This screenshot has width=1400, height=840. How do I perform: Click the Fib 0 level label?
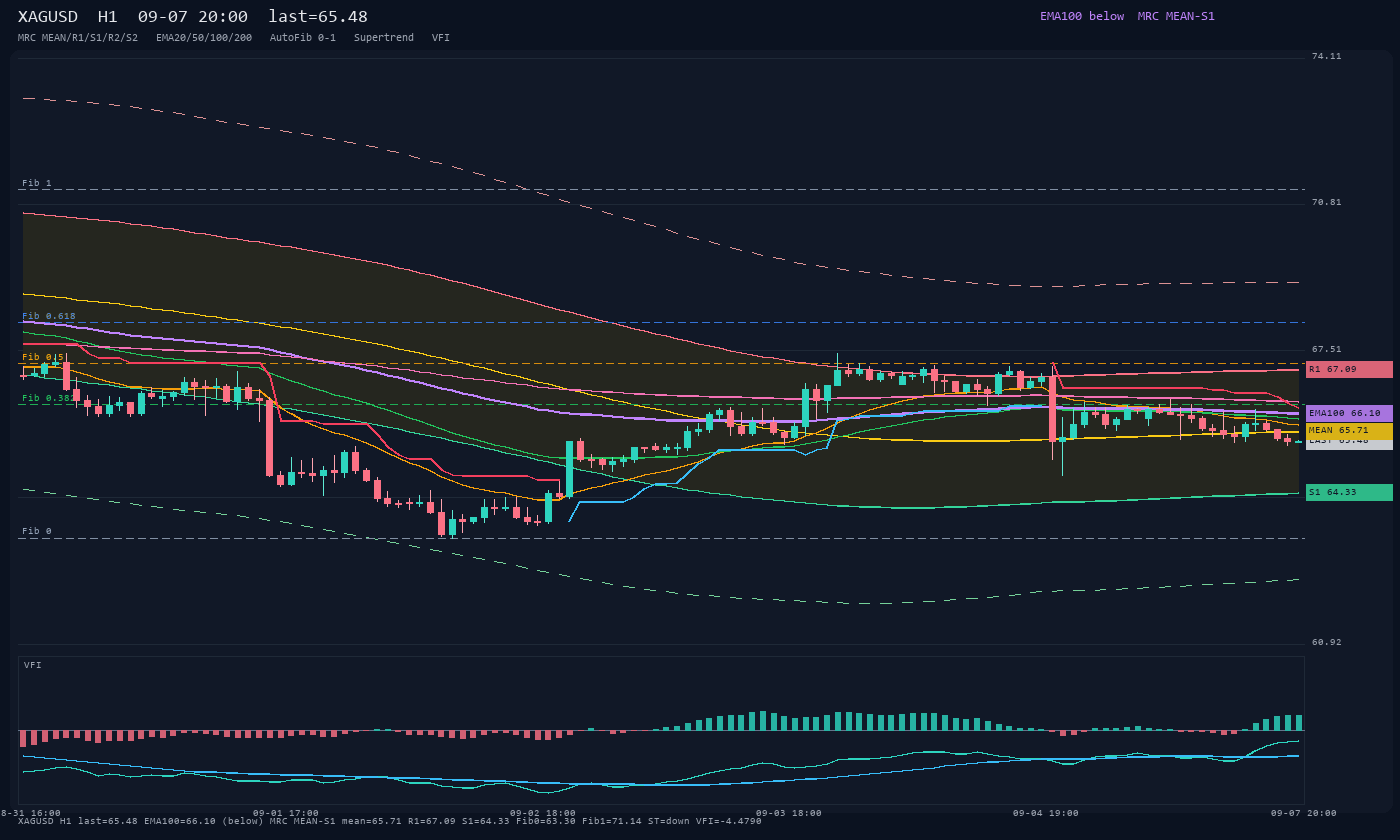click(x=37, y=531)
